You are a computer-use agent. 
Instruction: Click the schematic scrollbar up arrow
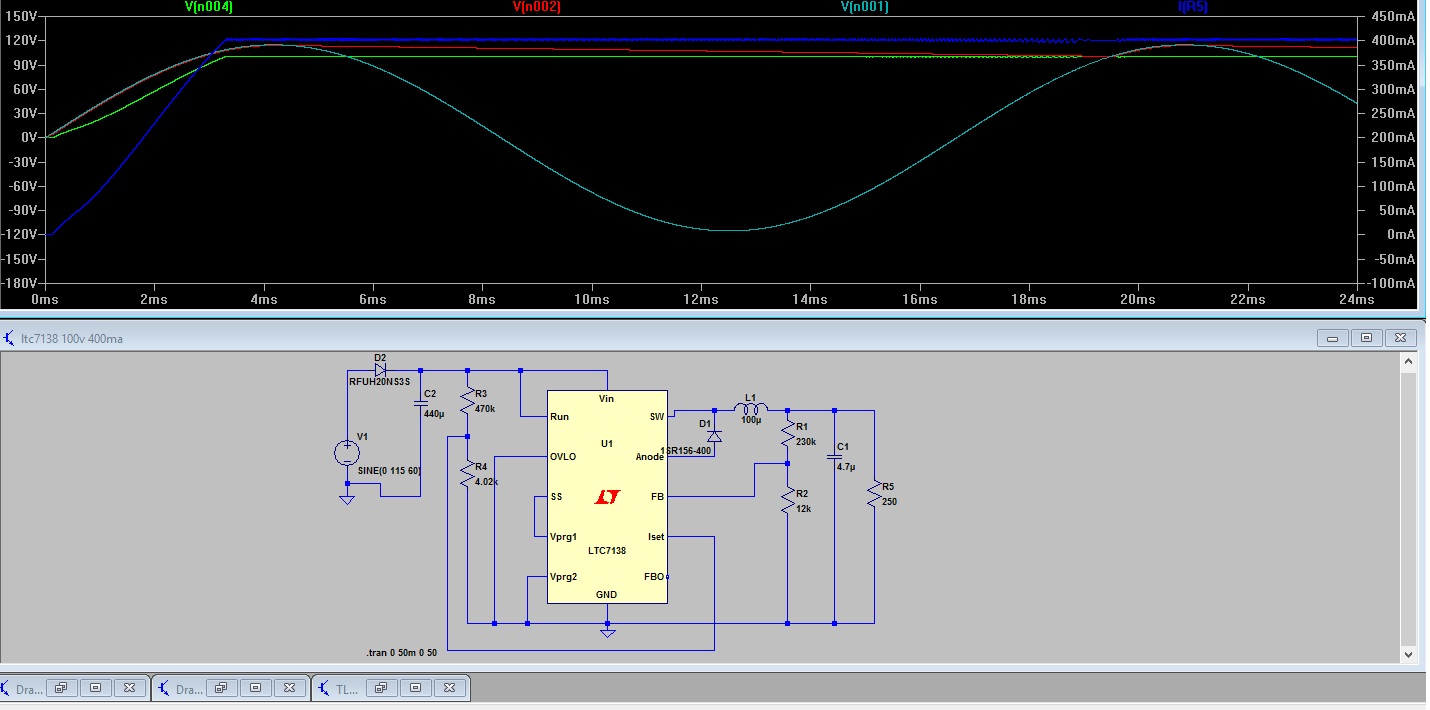point(1410,361)
